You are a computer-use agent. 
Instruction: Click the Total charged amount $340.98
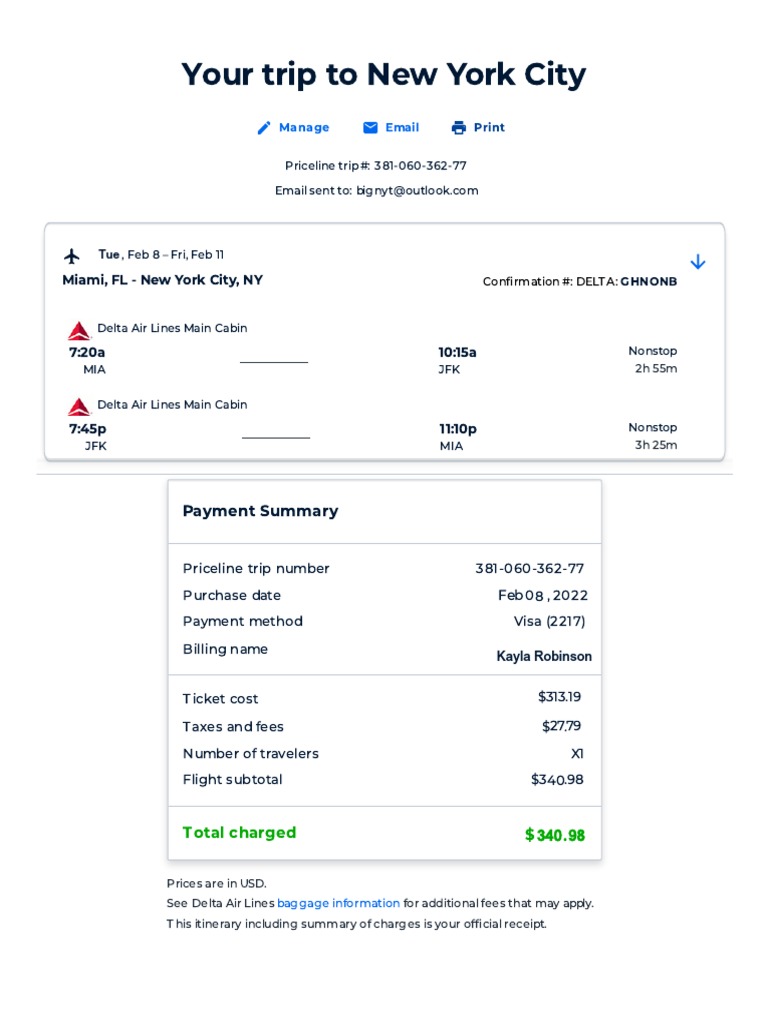click(x=554, y=835)
